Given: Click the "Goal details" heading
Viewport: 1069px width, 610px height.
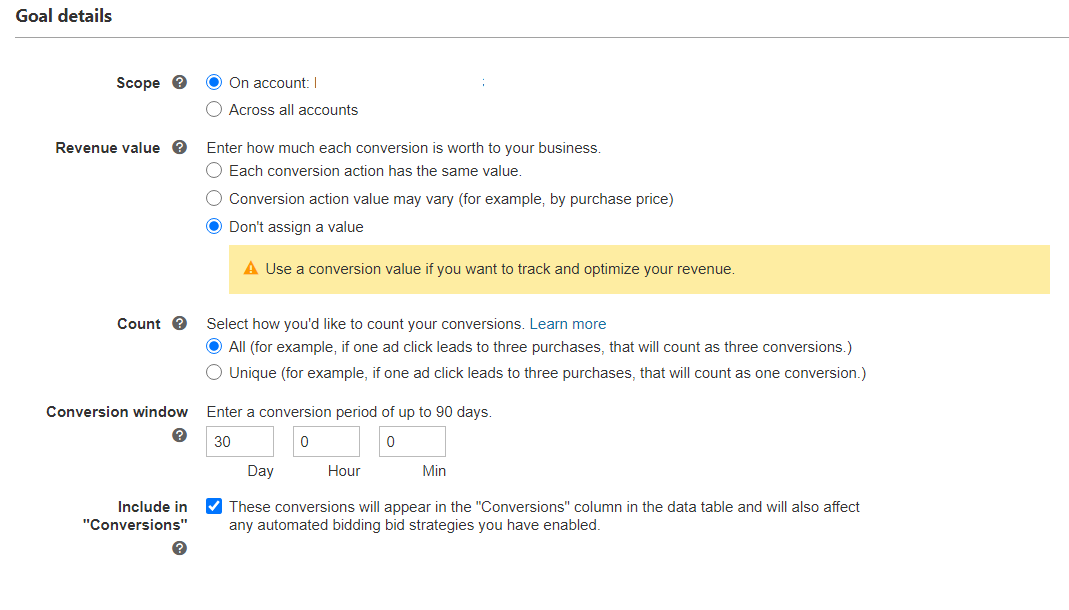Looking at the screenshot, I should click(63, 15).
